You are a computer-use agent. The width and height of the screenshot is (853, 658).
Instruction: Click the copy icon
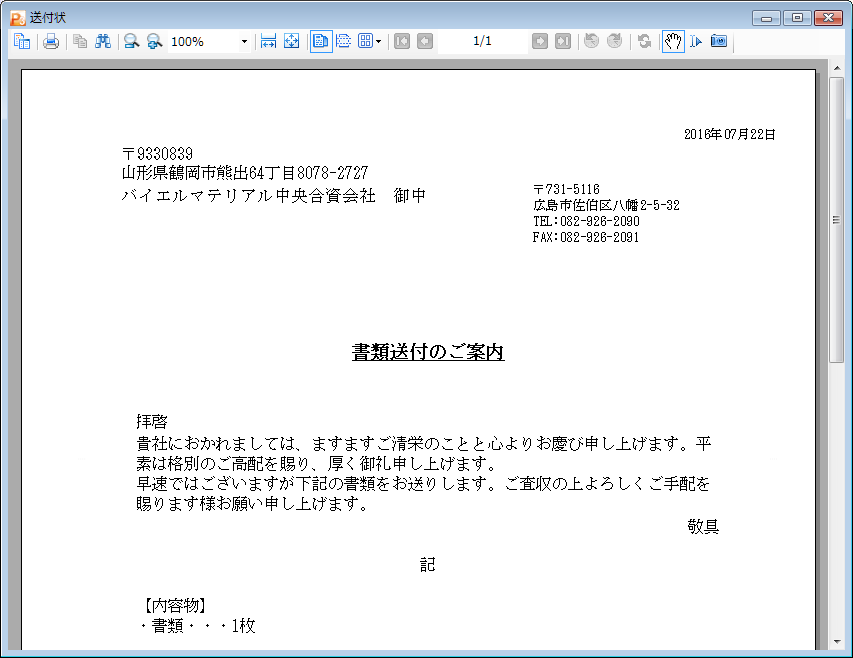(80, 41)
